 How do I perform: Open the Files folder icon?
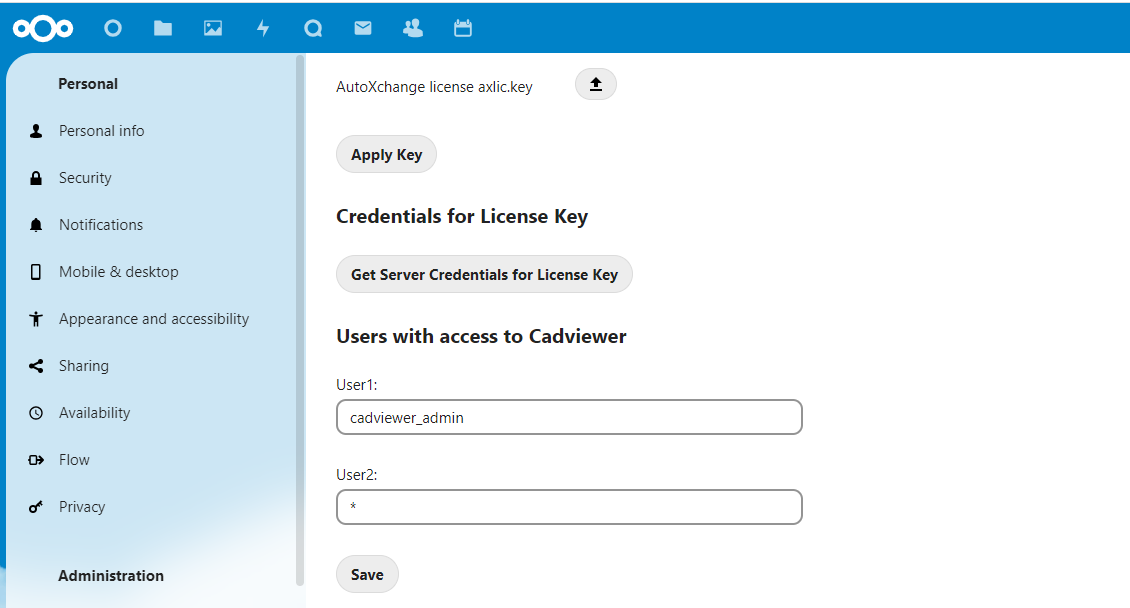point(163,28)
